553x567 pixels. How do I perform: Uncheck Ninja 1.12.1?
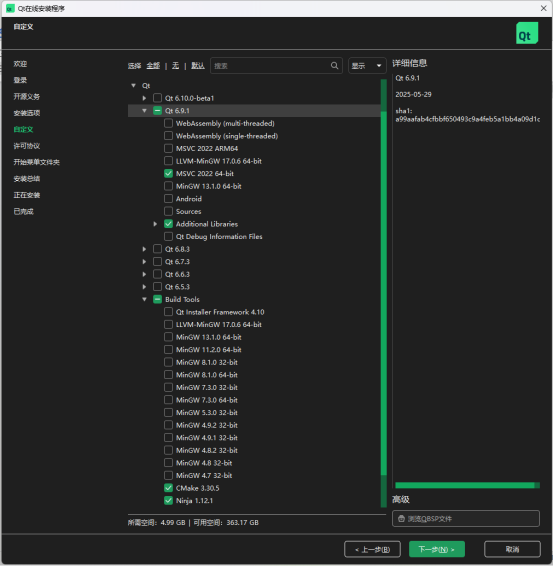click(168, 500)
